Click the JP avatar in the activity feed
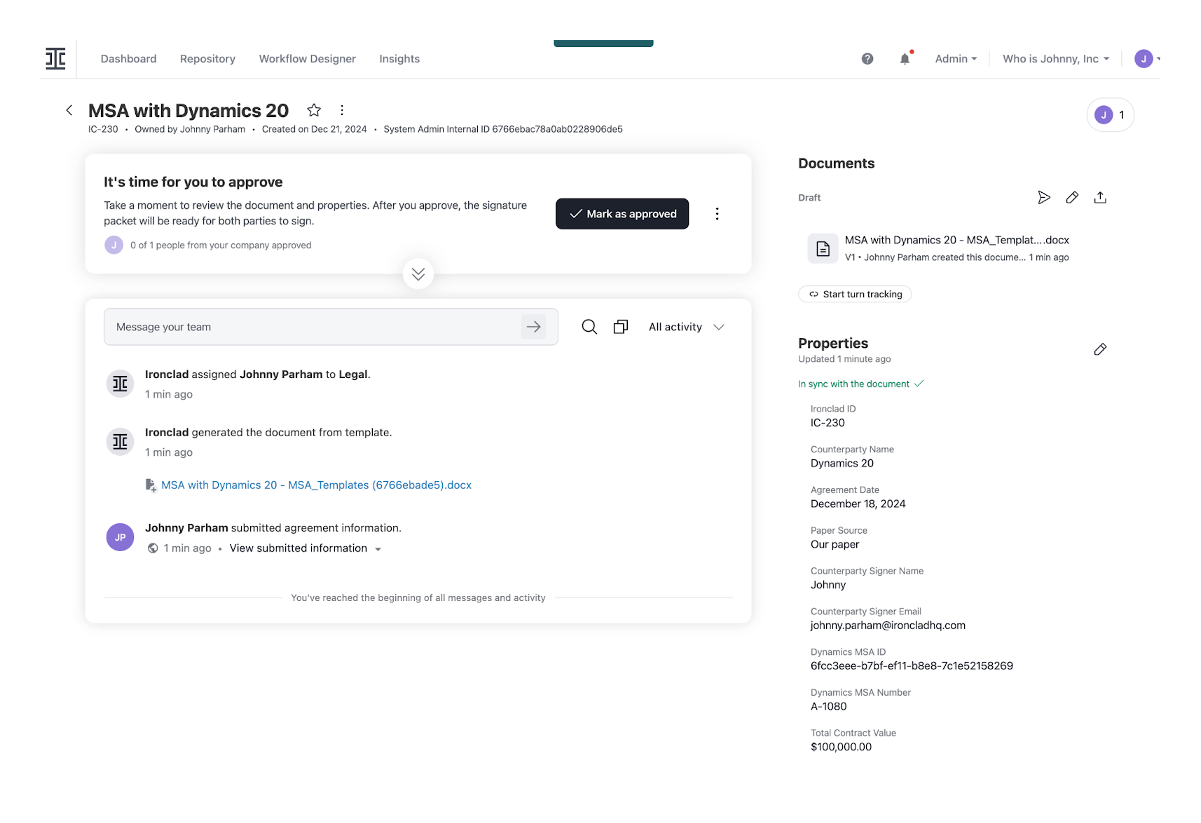This screenshot has height=823, width=1201. coord(120,537)
